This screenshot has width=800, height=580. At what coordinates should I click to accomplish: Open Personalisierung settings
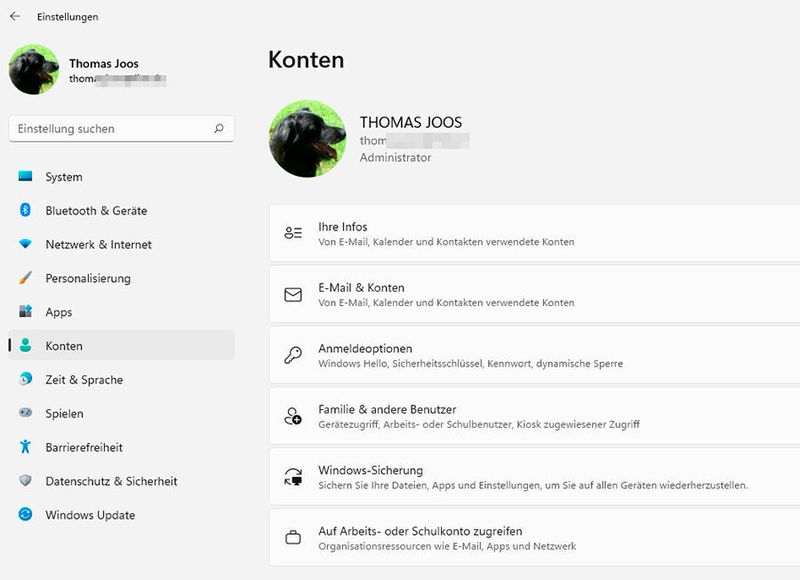pyautogui.click(x=121, y=278)
